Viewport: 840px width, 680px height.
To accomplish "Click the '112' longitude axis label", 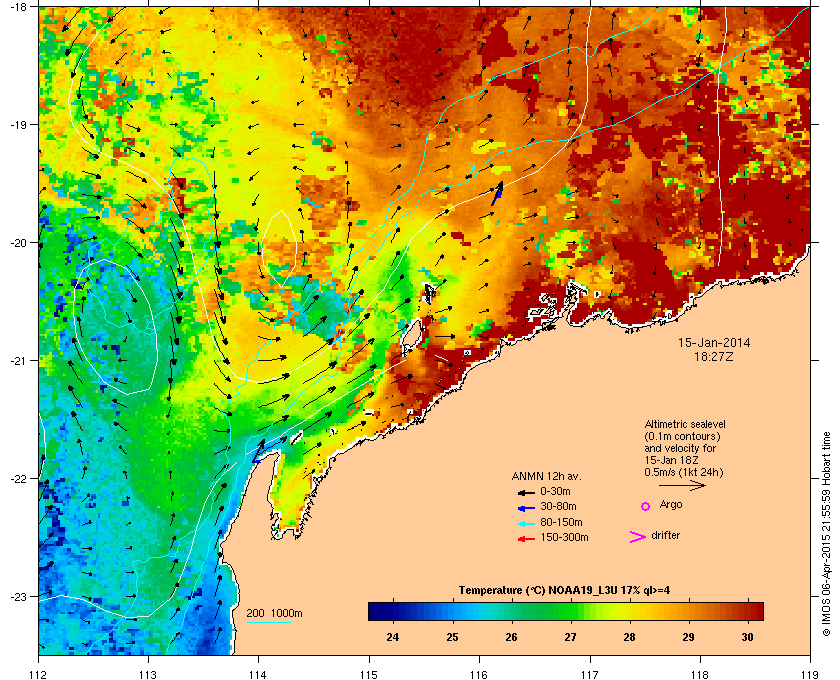I will (39, 674).
